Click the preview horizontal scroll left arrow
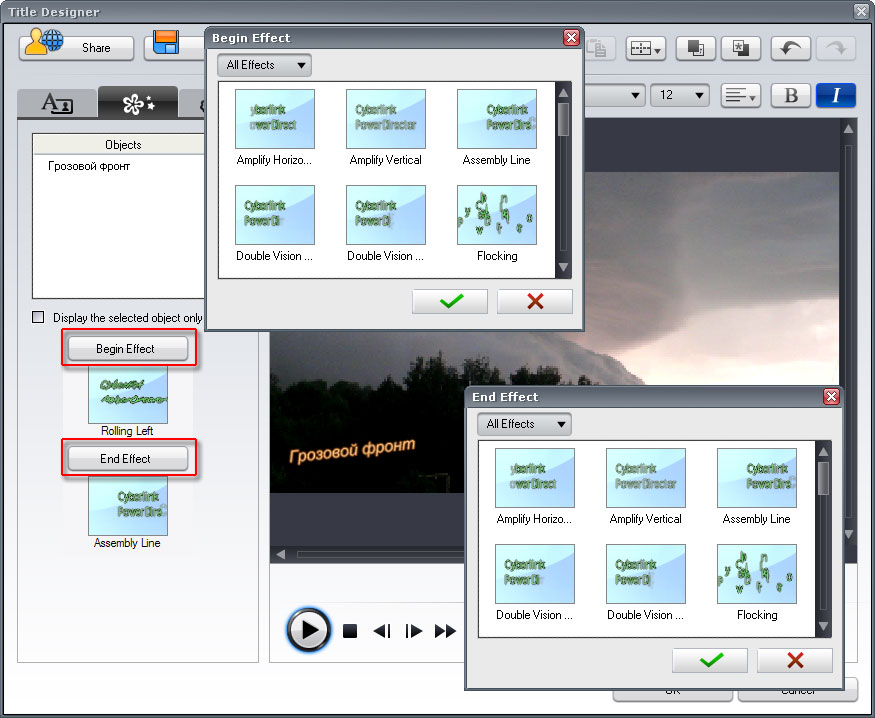 281,554
